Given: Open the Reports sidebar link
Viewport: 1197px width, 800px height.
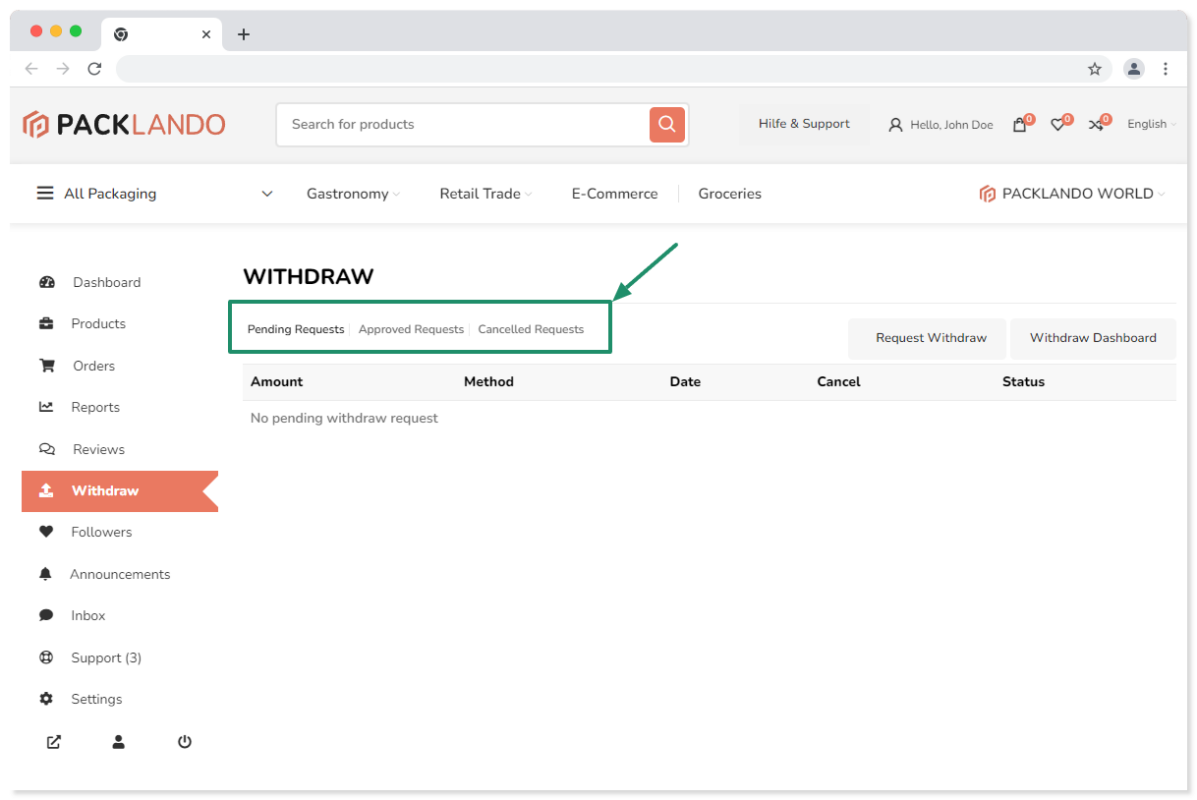Looking at the screenshot, I should (95, 407).
